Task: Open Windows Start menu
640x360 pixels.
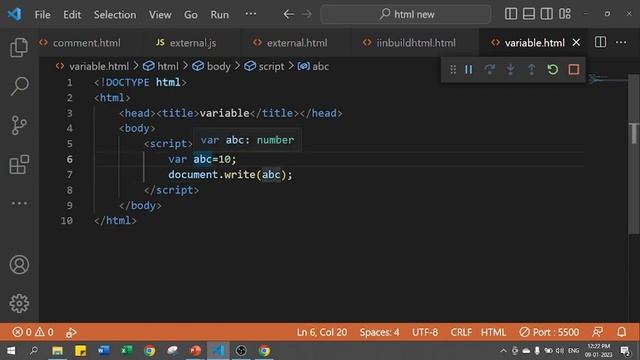Action: tap(11, 351)
